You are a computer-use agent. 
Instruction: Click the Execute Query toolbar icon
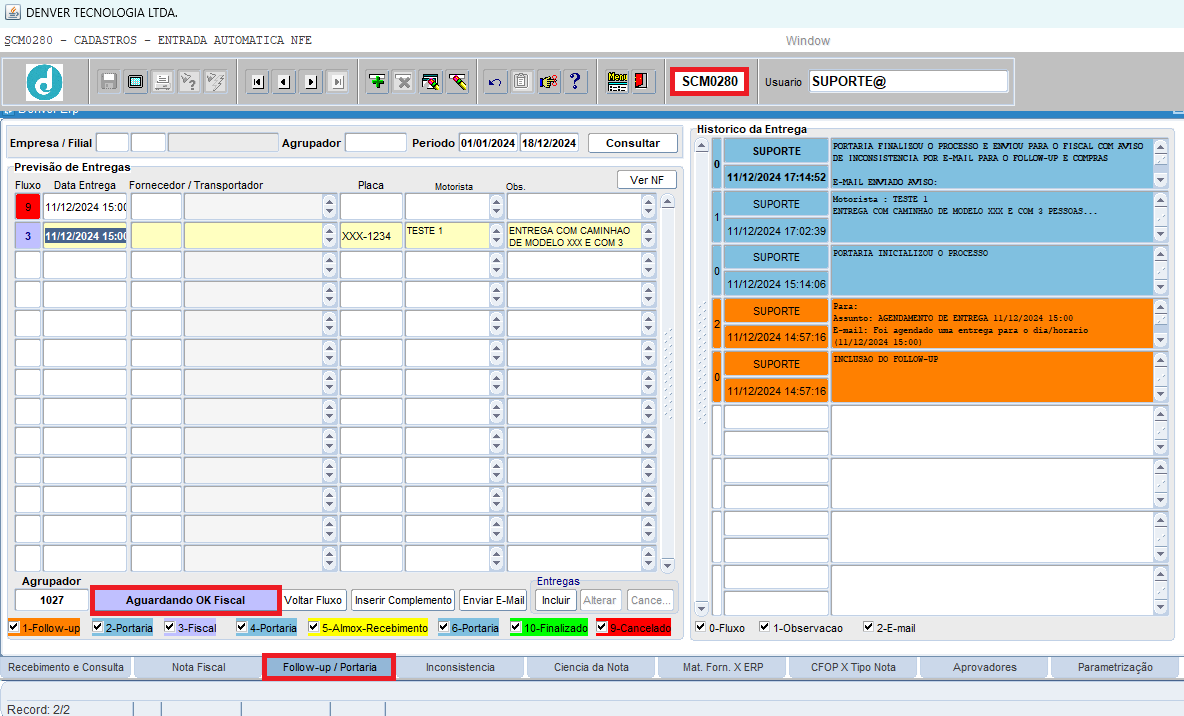click(216, 82)
